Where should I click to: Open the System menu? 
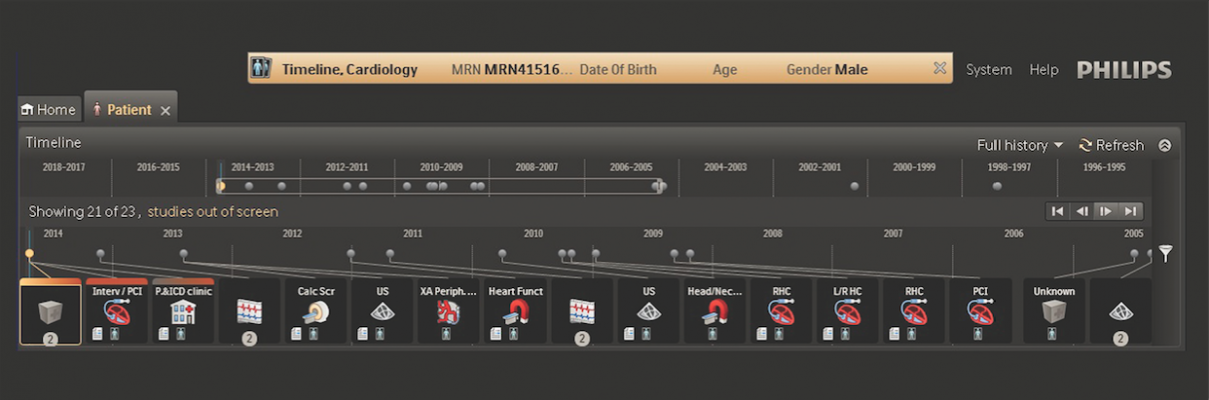(988, 70)
